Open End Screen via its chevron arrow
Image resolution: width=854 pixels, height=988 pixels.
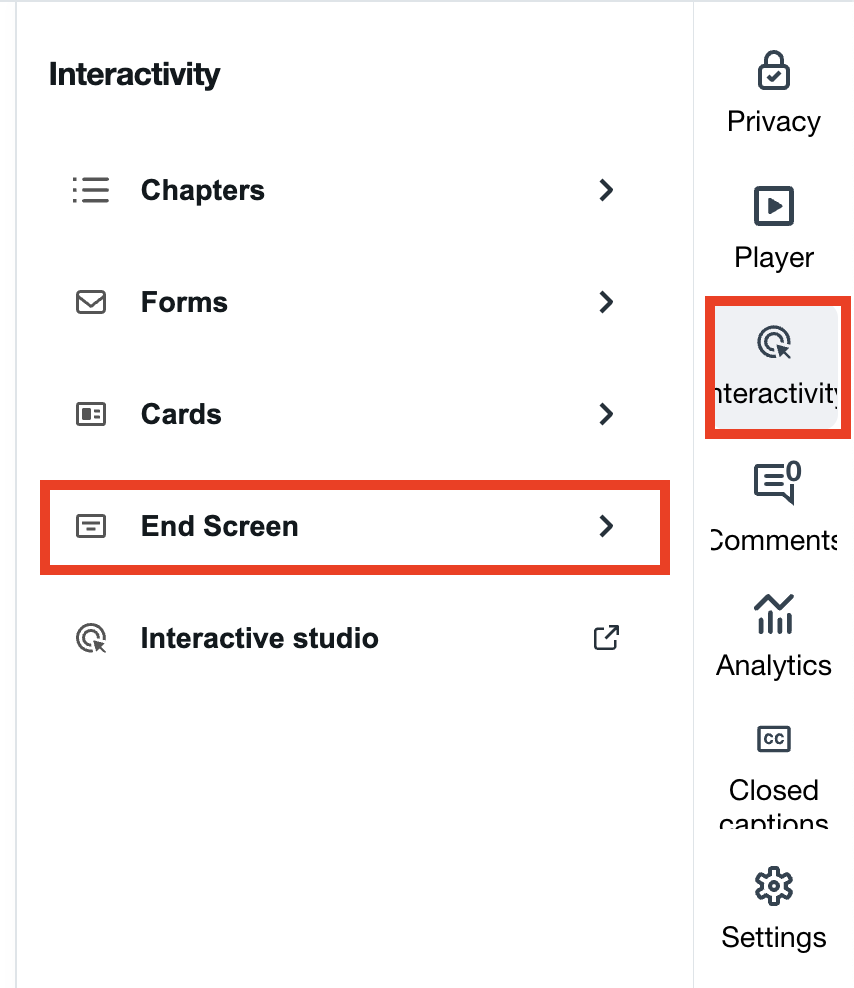pyautogui.click(x=606, y=527)
